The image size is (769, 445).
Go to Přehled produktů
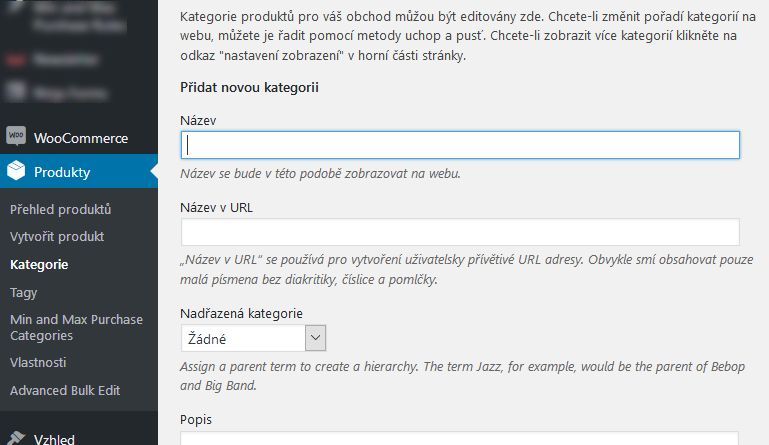click(x=60, y=210)
